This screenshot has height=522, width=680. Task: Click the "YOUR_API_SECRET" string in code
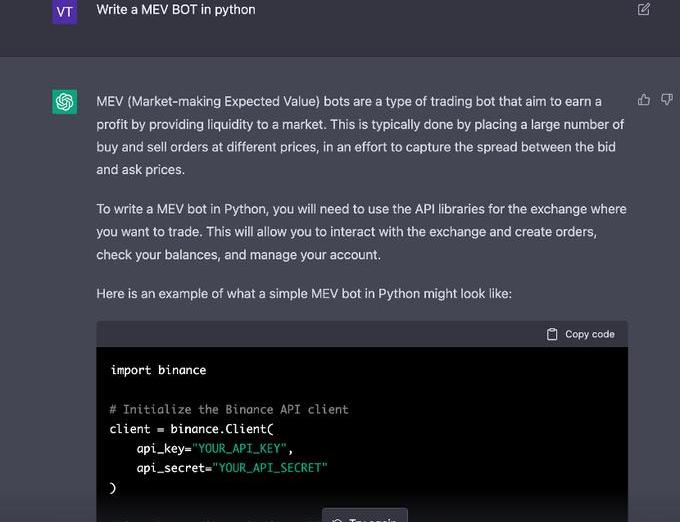[272, 467]
